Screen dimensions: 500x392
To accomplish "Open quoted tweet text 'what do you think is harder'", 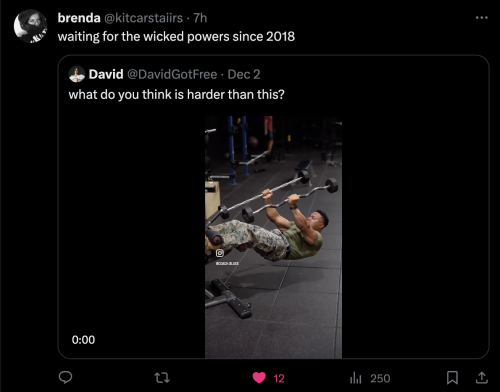I will pos(177,95).
